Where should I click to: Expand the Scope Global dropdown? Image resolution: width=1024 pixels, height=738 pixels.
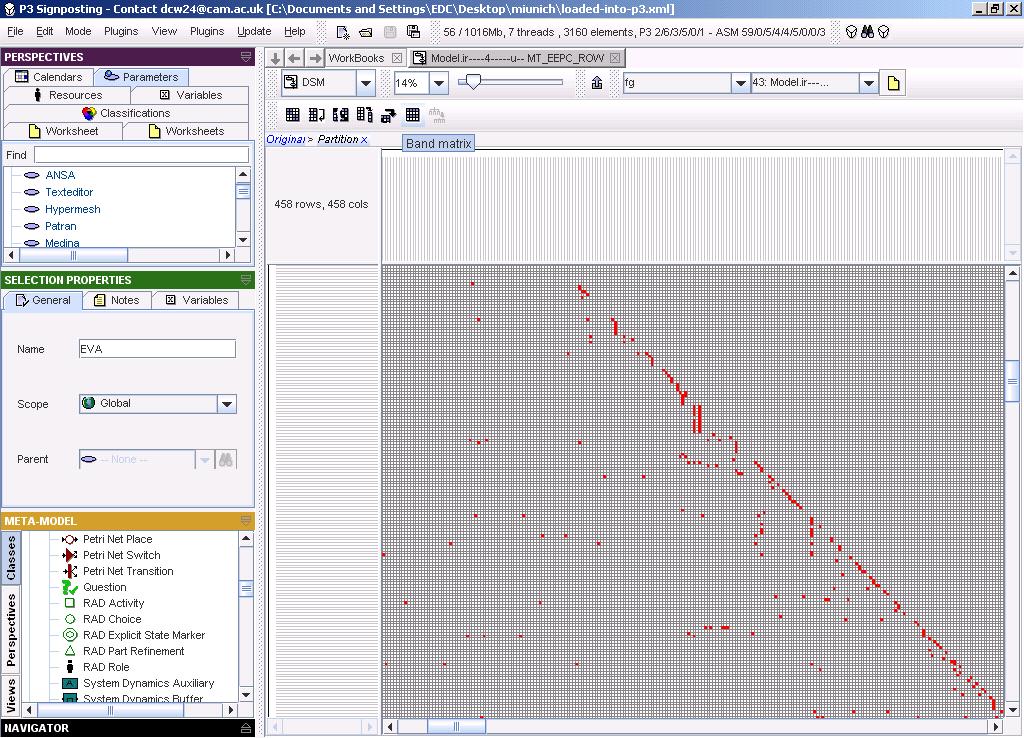(227, 404)
